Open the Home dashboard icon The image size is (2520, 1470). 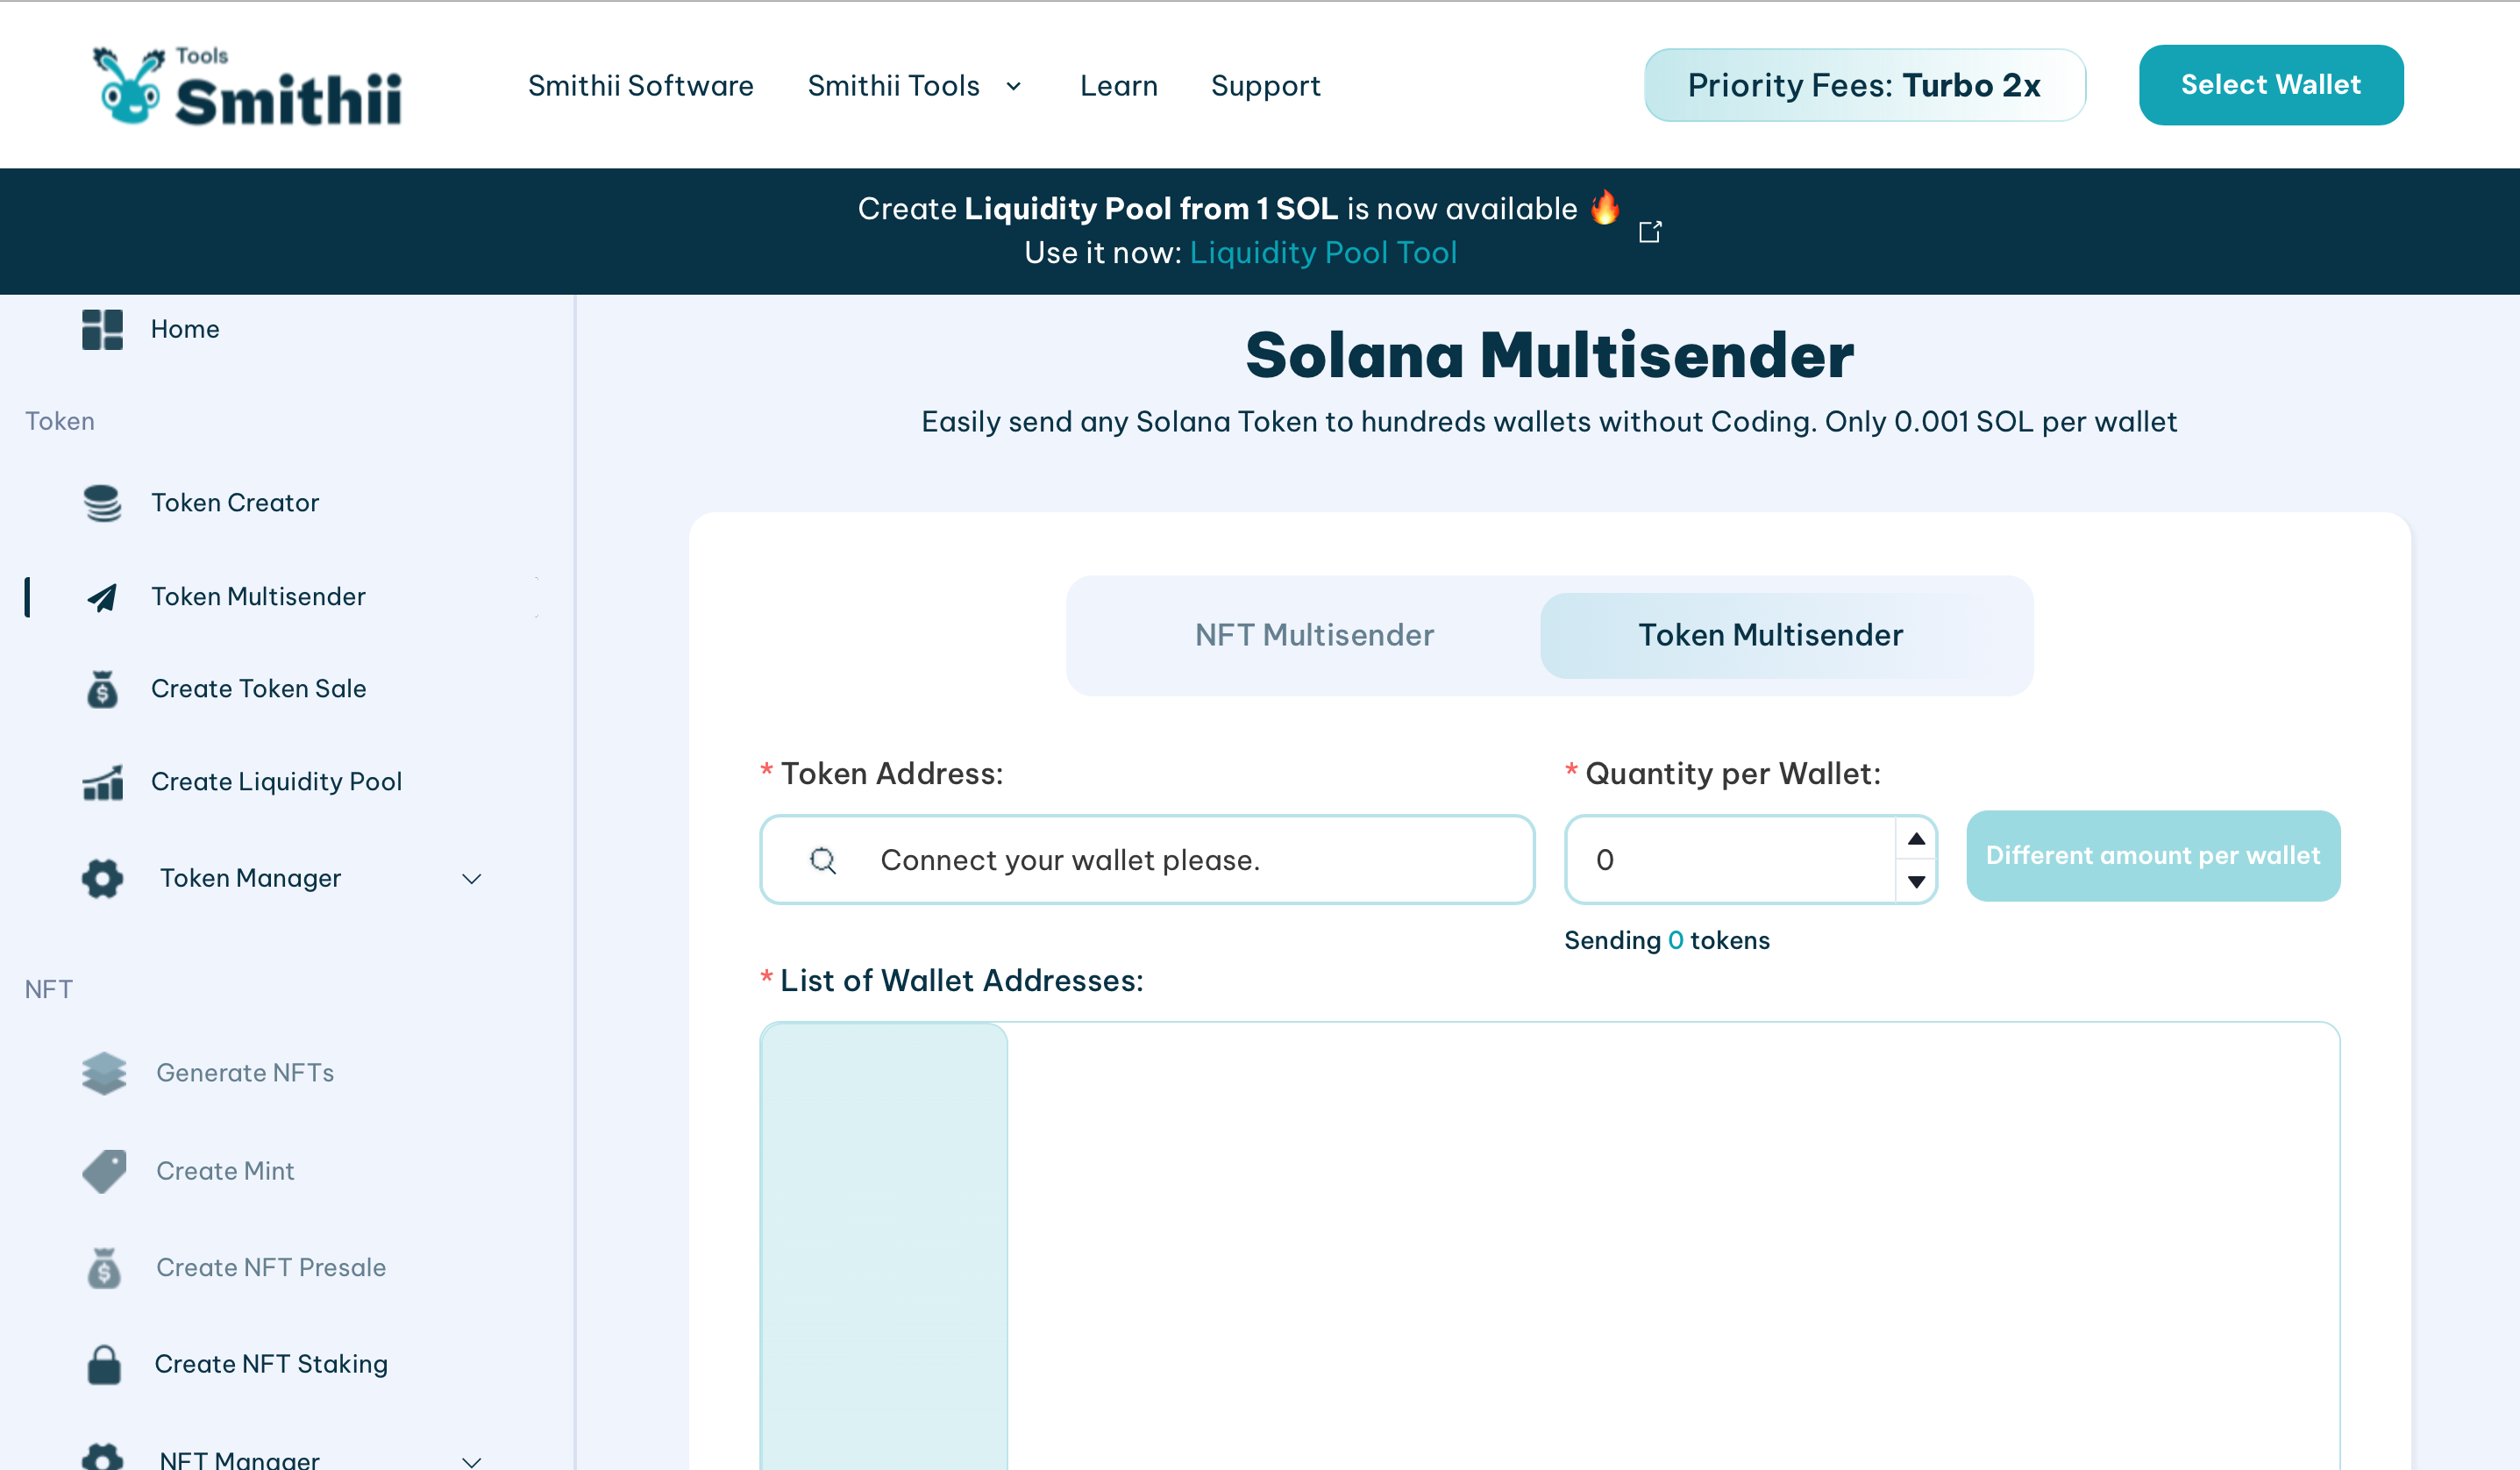[x=102, y=329]
